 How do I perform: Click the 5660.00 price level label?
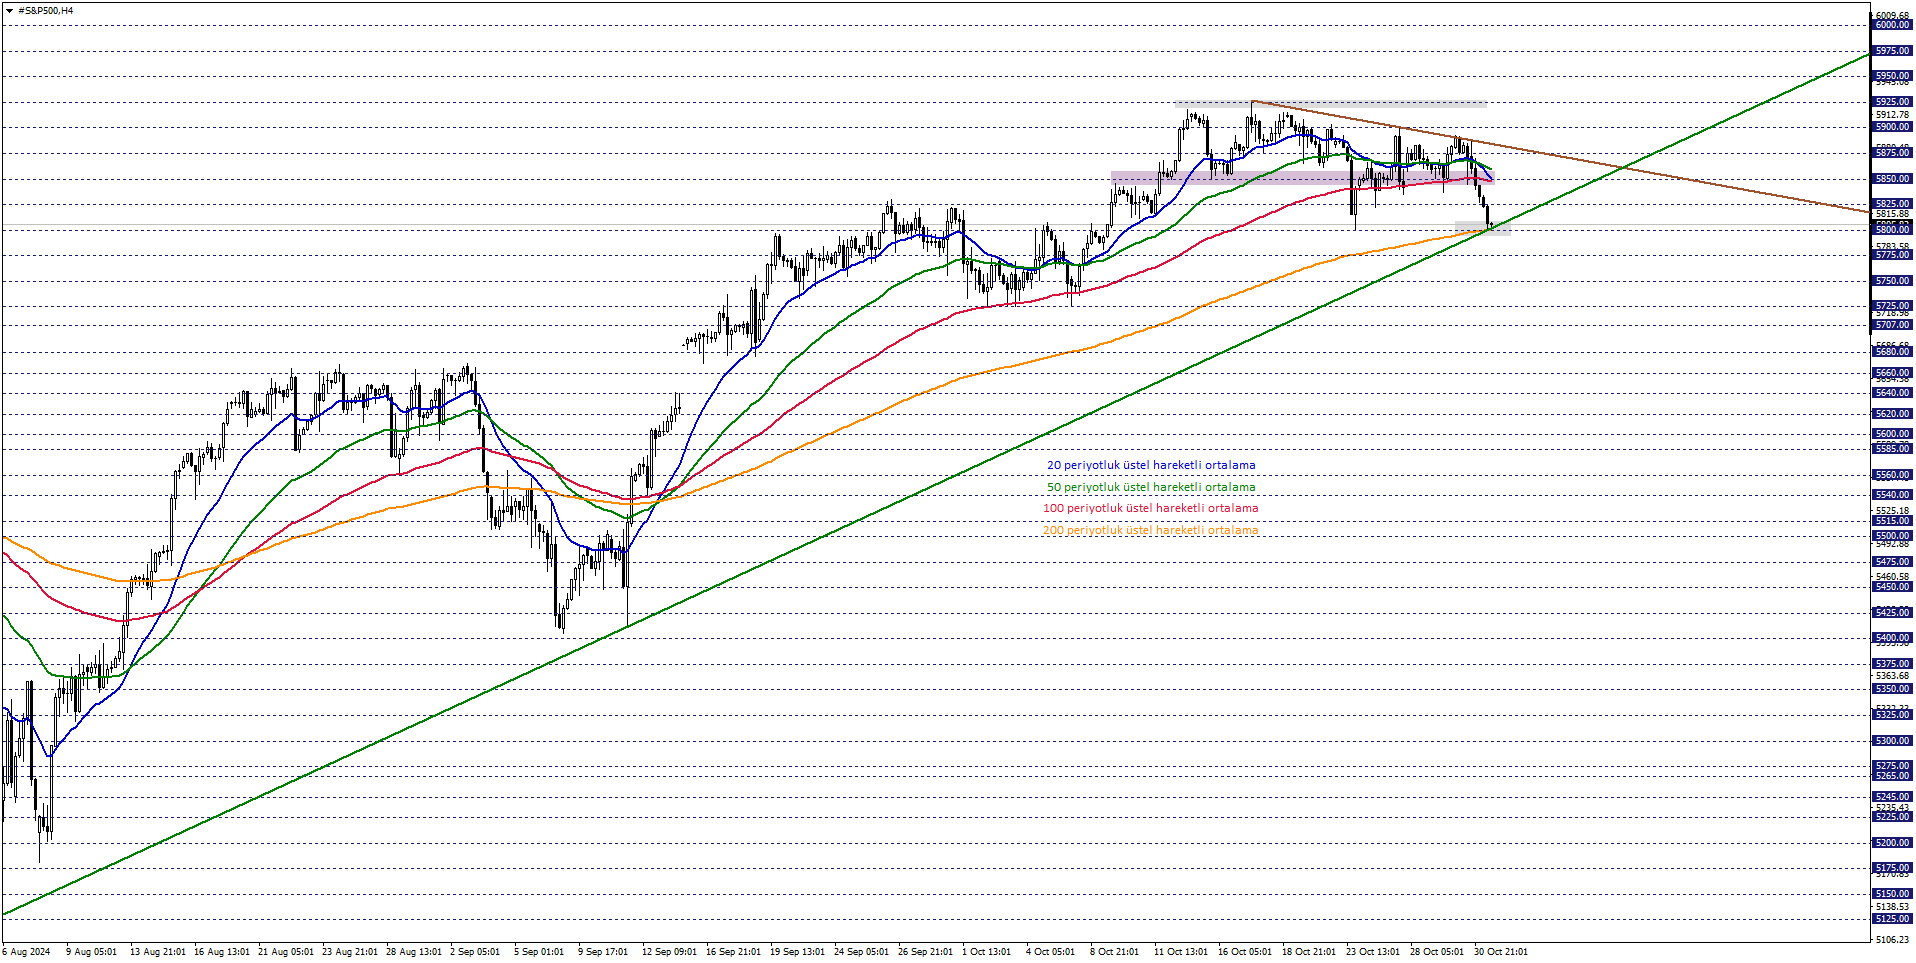click(x=1892, y=373)
